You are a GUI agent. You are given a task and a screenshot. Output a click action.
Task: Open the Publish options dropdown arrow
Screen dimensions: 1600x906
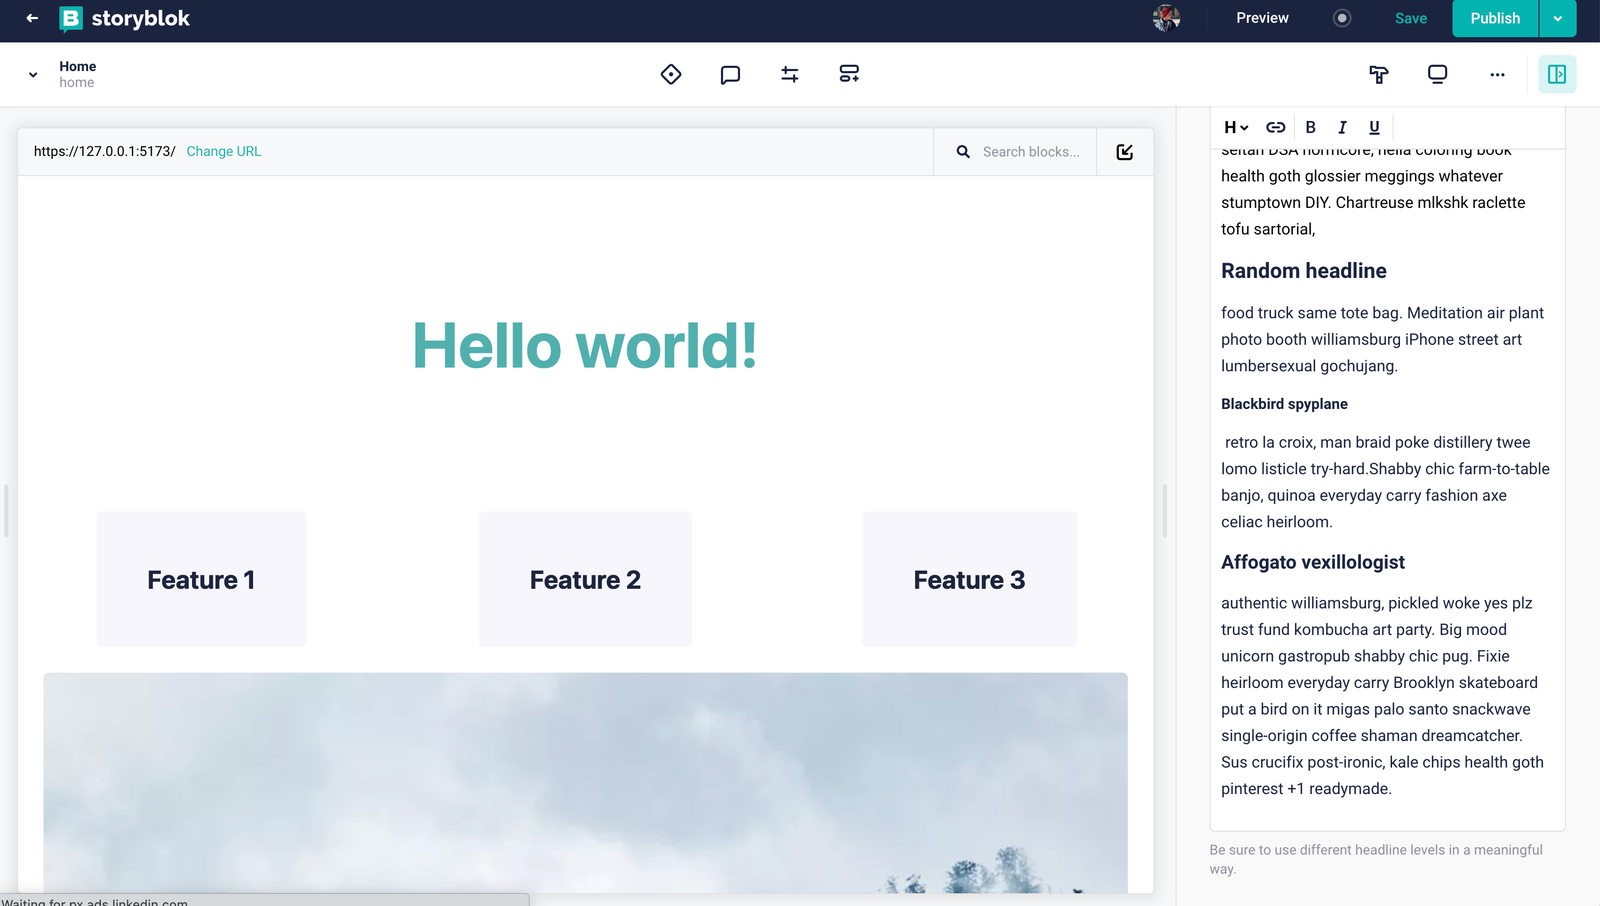tap(1558, 18)
